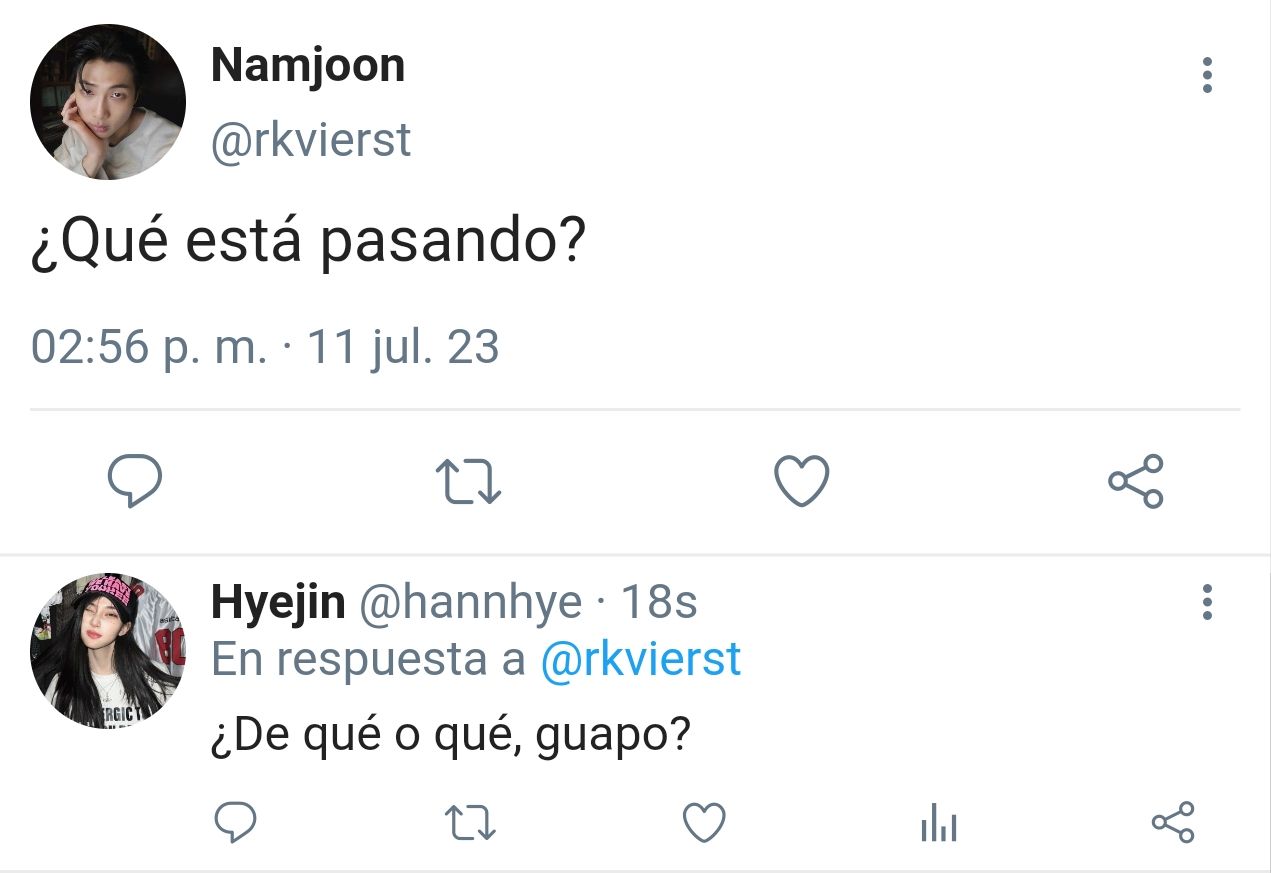Reply to Namjoon's tweet via comment icon
The image size is (1271, 873).
[135, 482]
